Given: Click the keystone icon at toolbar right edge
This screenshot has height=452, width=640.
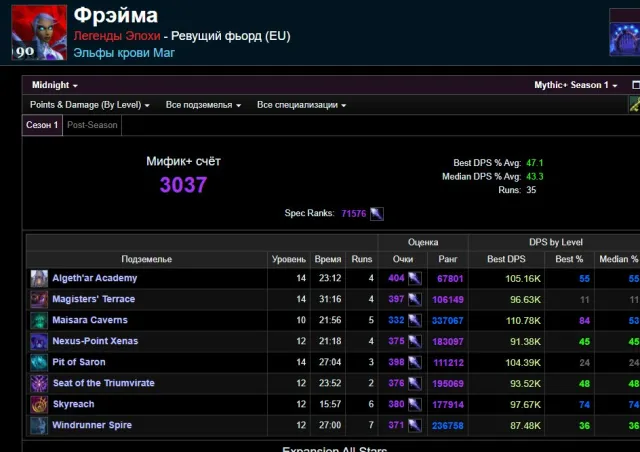Looking at the screenshot, I should [x=635, y=104].
